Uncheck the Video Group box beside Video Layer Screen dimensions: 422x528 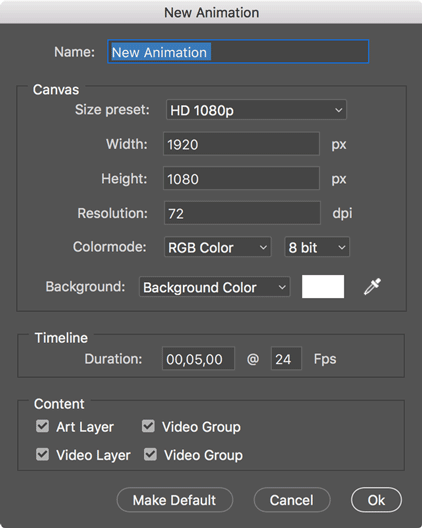tap(150, 454)
